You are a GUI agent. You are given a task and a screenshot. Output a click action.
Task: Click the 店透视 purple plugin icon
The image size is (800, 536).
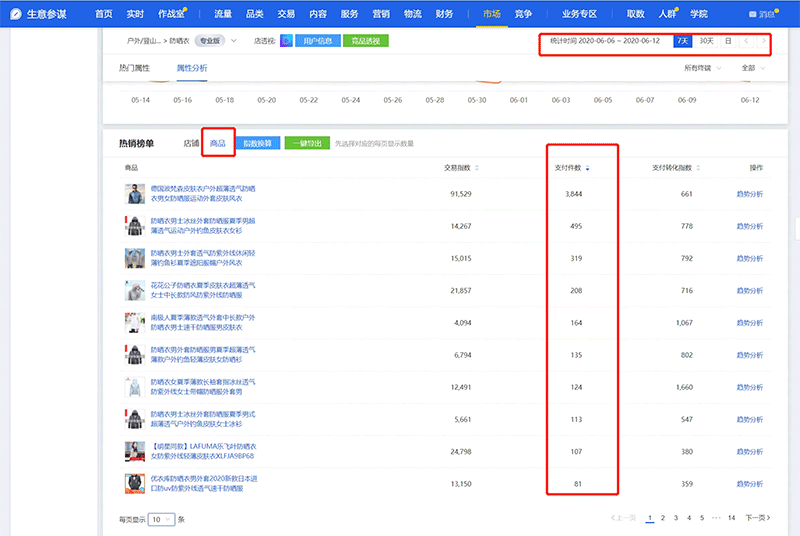(x=286, y=41)
